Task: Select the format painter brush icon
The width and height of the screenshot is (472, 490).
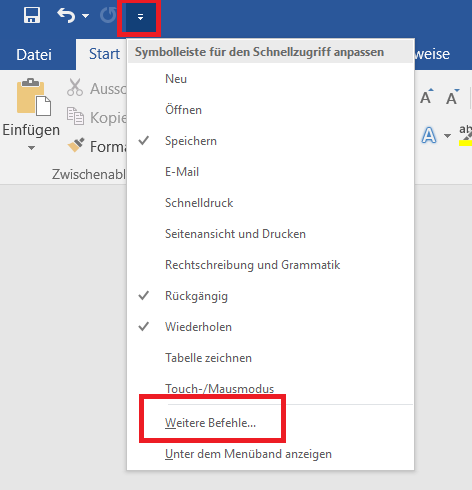Action: click(76, 145)
